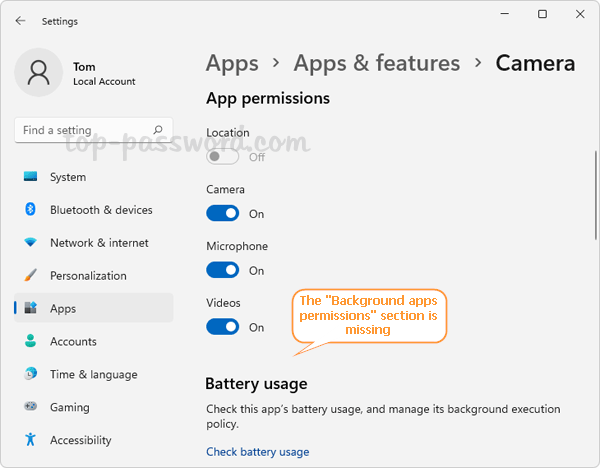Click the search magnifier icon
The image size is (600, 468).
(x=158, y=130)
